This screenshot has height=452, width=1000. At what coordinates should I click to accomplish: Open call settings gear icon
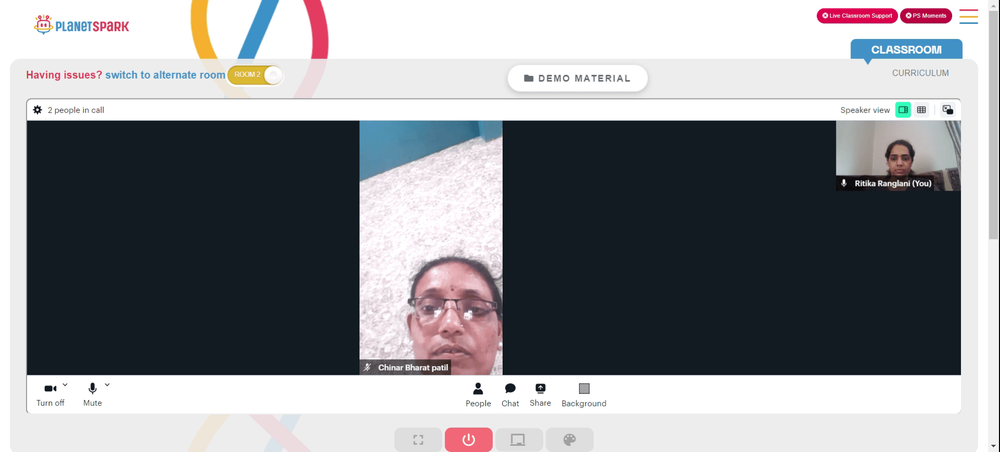tap(38, 110)
